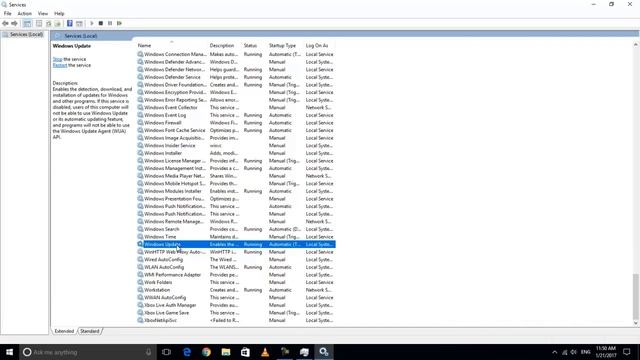Click gear icon of Windows Installer row
640x360 pixels.
[140, 153]
